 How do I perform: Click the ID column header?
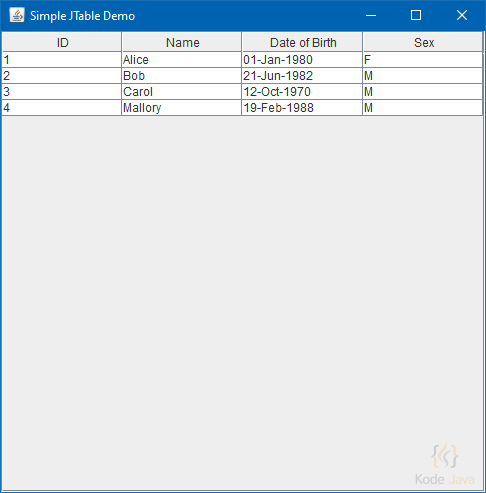[x=62, y=42]
